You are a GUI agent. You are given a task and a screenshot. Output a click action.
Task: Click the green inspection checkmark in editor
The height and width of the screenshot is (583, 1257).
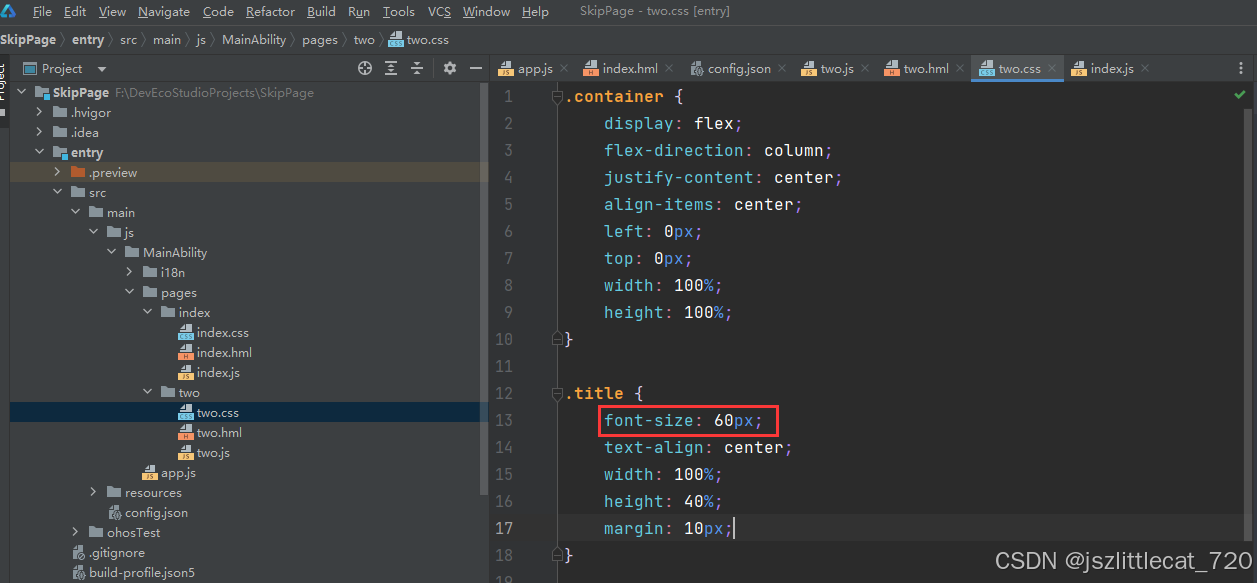(1240, 95)
